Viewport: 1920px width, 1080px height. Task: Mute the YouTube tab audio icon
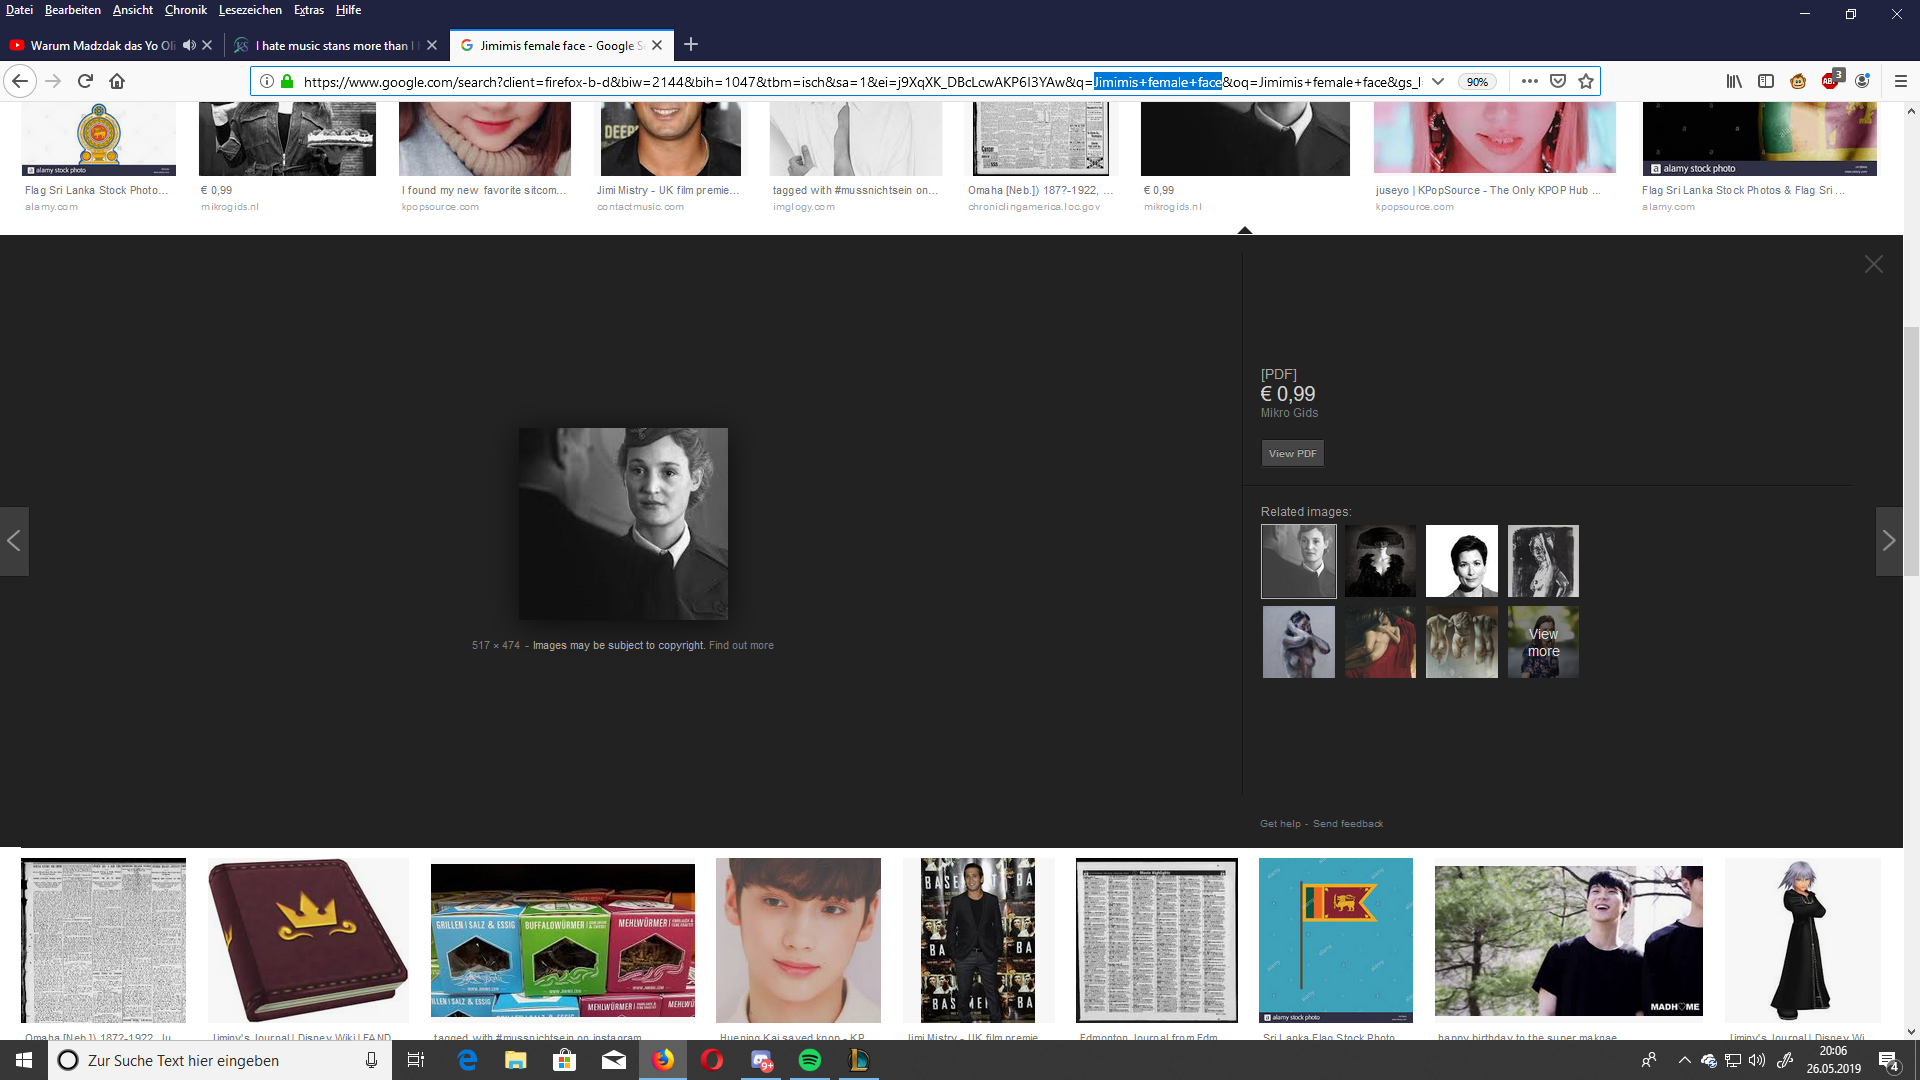(189, 45)
